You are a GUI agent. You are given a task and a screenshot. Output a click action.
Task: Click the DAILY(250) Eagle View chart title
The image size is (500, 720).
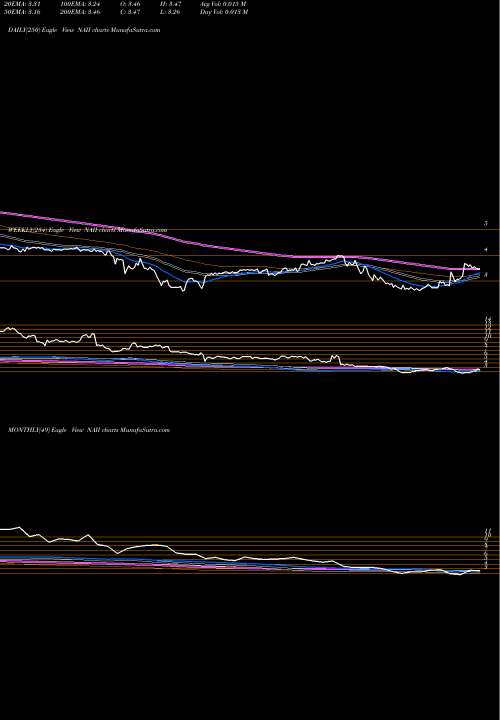[84, 30]
